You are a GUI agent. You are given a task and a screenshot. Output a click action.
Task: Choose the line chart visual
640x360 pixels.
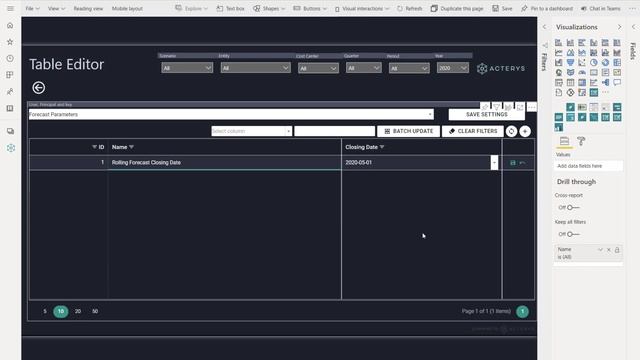coord(558,52)
